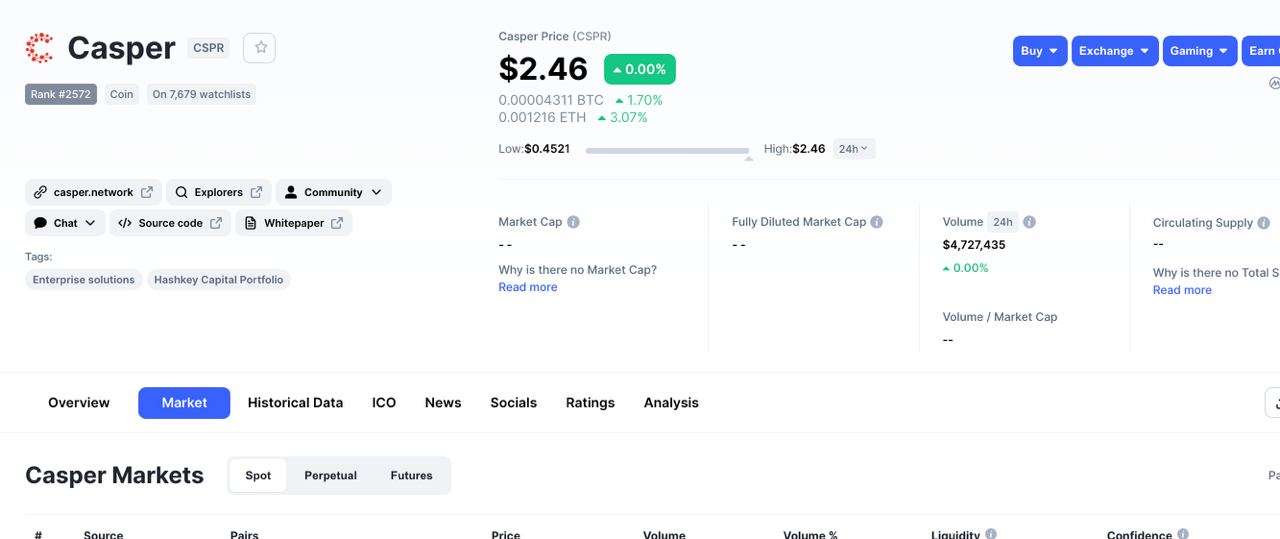
Task: Click the person icon on Community
Action: 291,192
